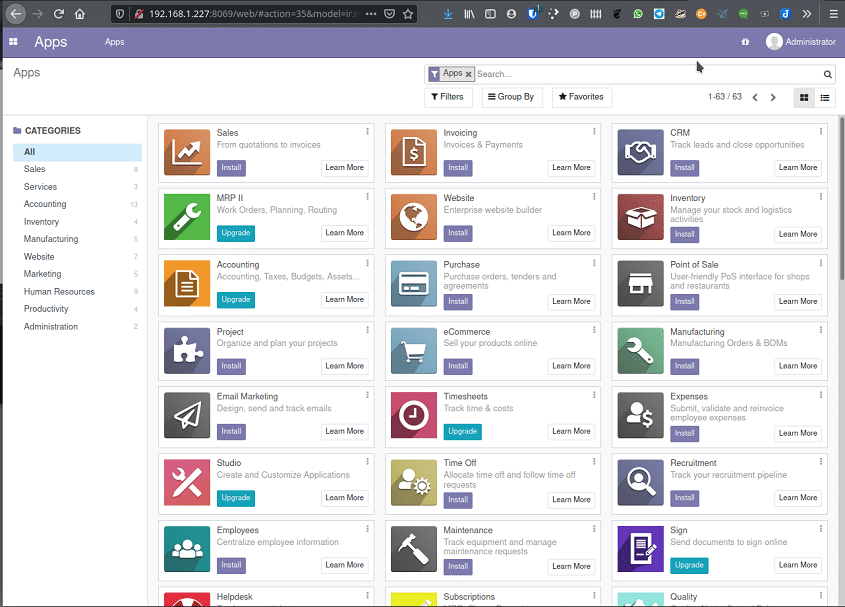The height and width of the screenshot is (607, 845).
Task: Select the All category
Action: pyautogui.click(x=78, y=152)
